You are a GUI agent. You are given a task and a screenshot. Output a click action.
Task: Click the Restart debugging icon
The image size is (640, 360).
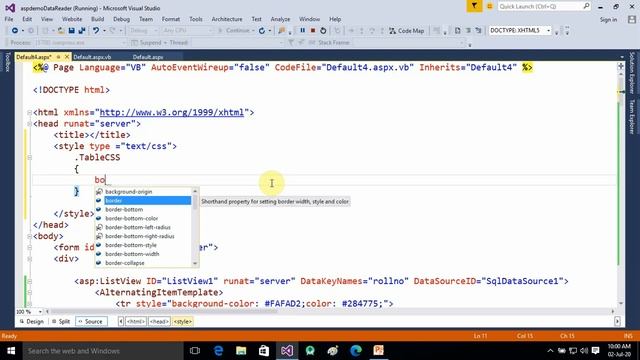tap(323, 31)
